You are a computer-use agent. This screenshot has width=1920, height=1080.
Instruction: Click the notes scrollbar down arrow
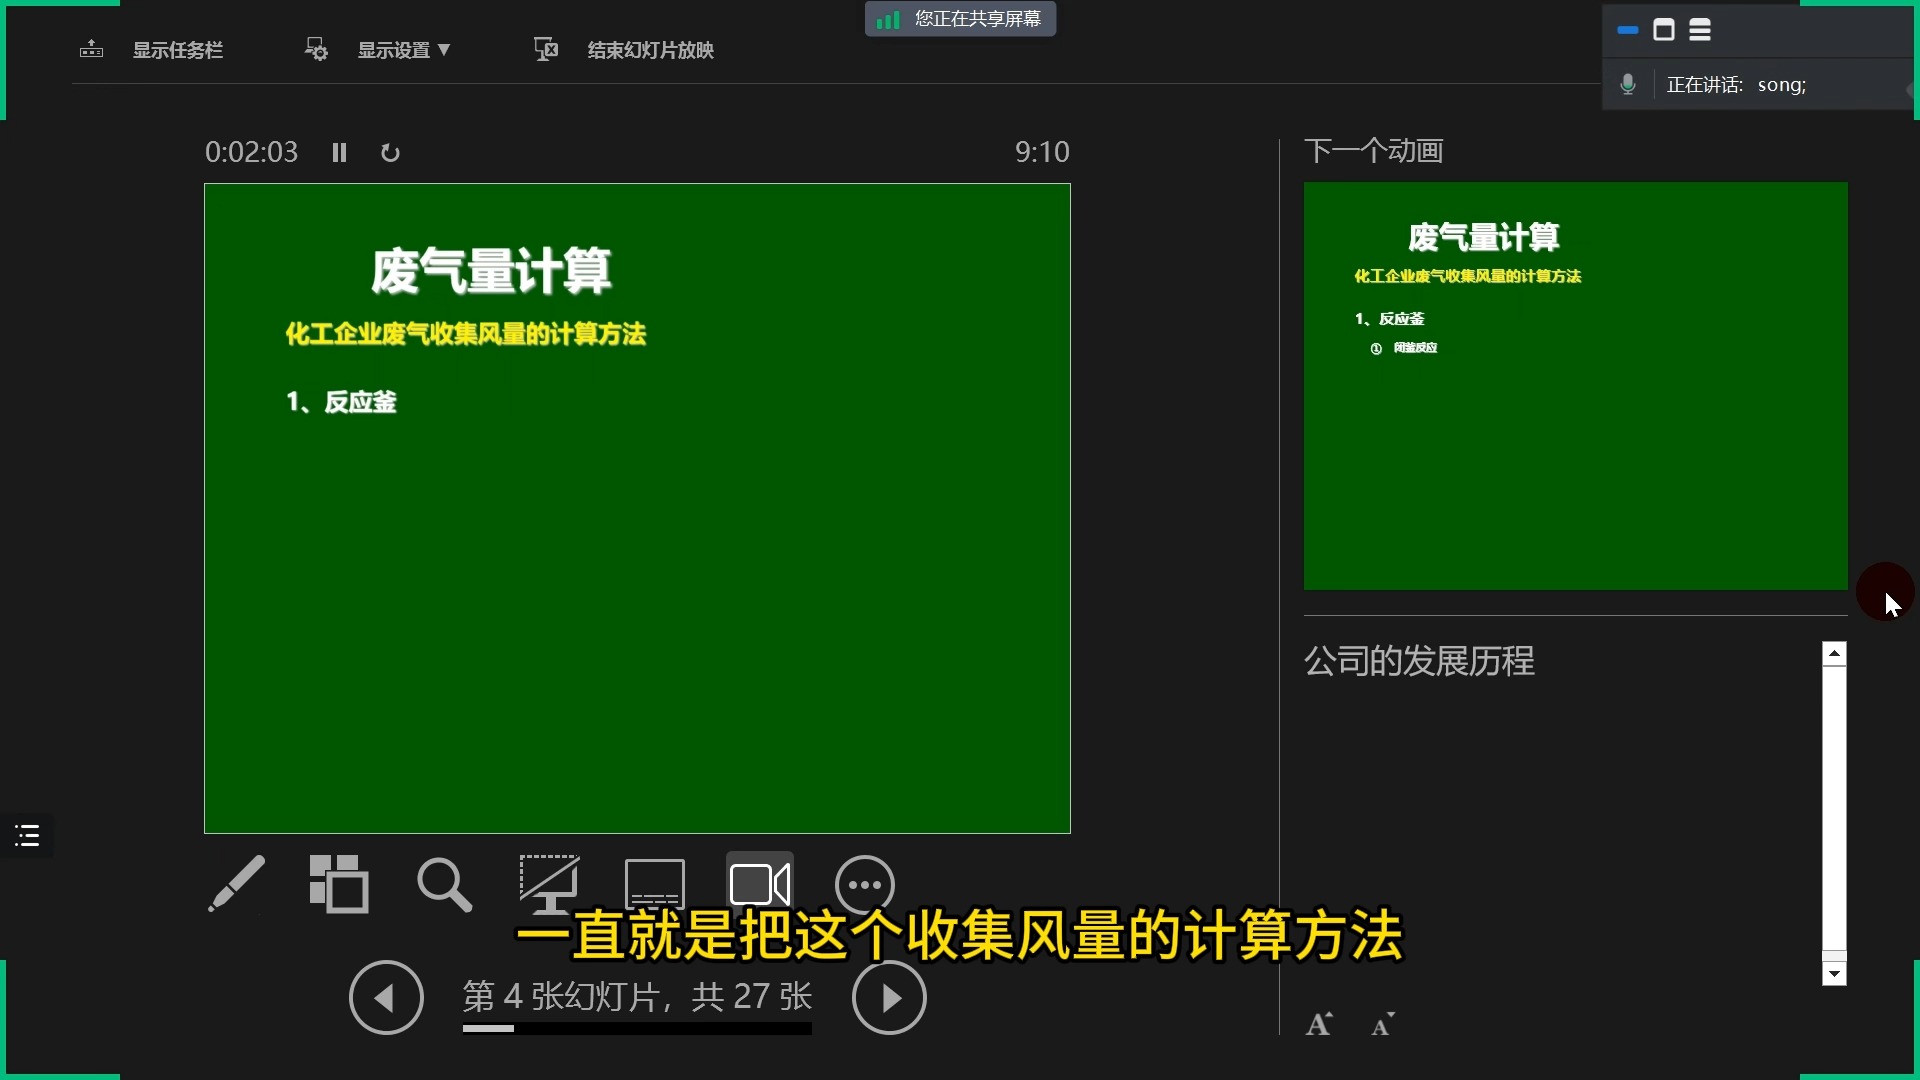point(1834,974)
